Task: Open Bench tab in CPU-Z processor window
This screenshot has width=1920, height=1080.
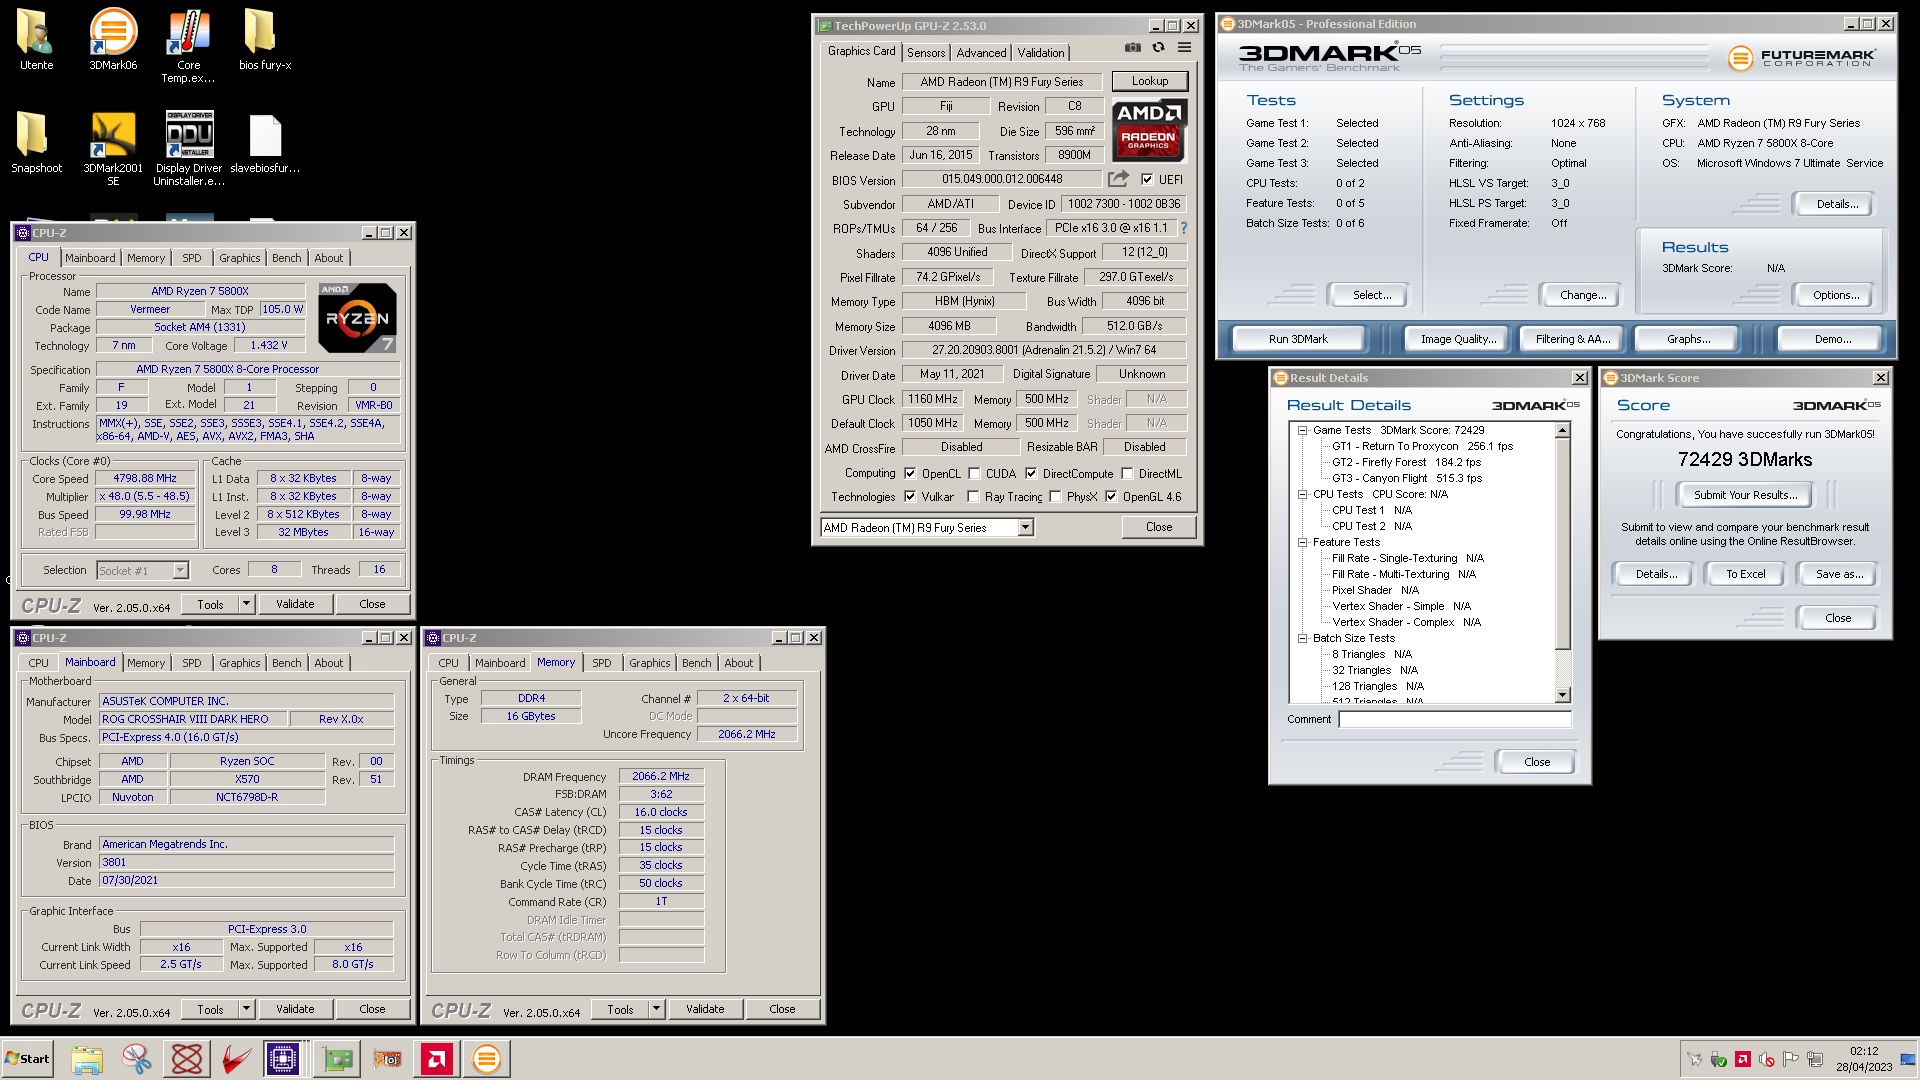Action: (x=286, y=258)
